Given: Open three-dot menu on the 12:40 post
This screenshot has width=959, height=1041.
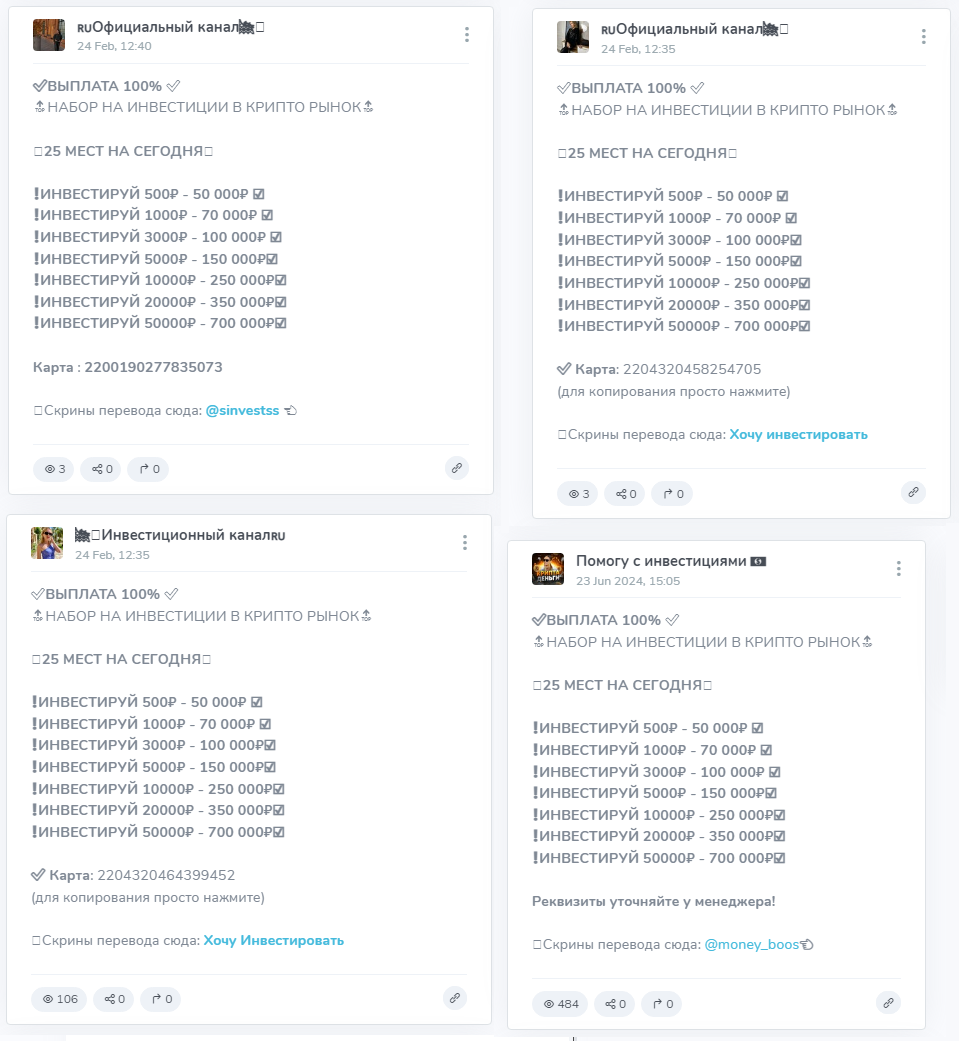Looking at the screenshot, I should 466,35.
